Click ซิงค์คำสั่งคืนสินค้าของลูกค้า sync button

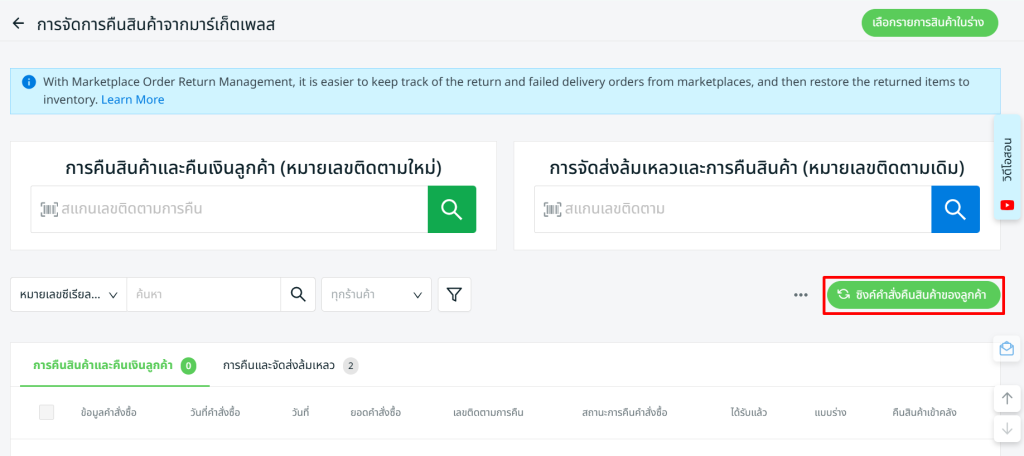coord(913,294)
